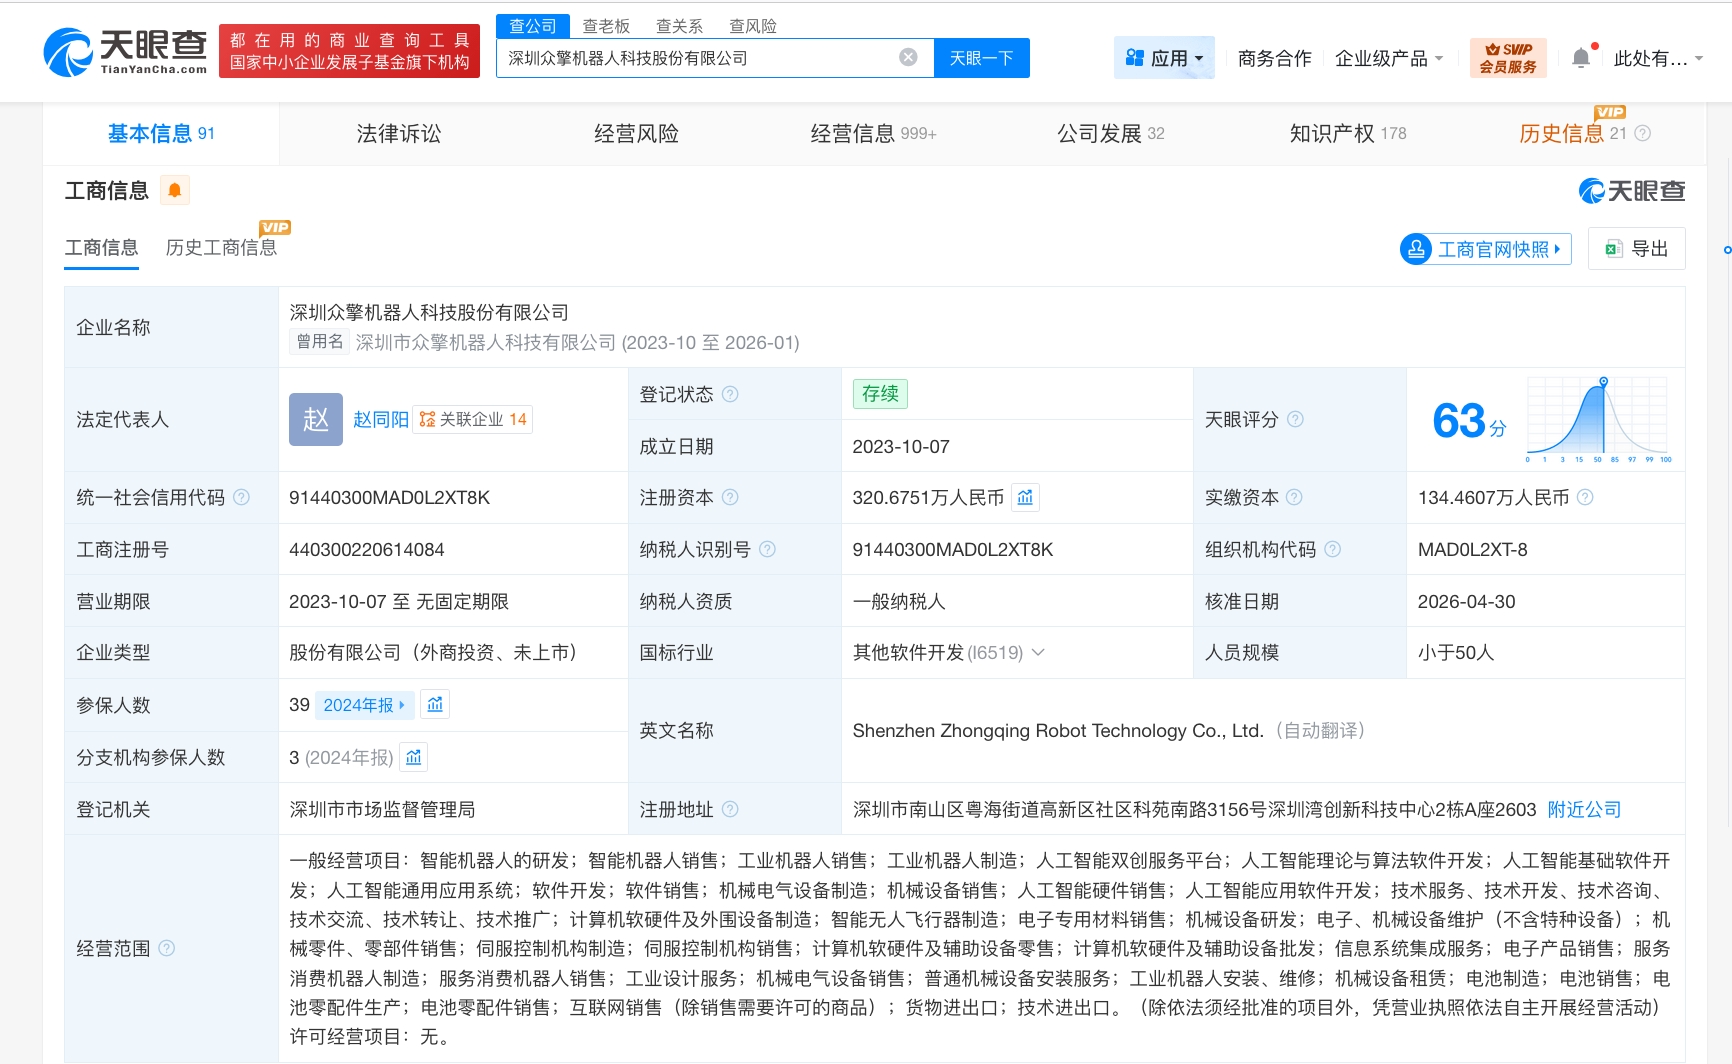1732x1064 pixels.
Task: Open the 附近公司 link
Action: pyautogui.click(x=1584, y=809)
